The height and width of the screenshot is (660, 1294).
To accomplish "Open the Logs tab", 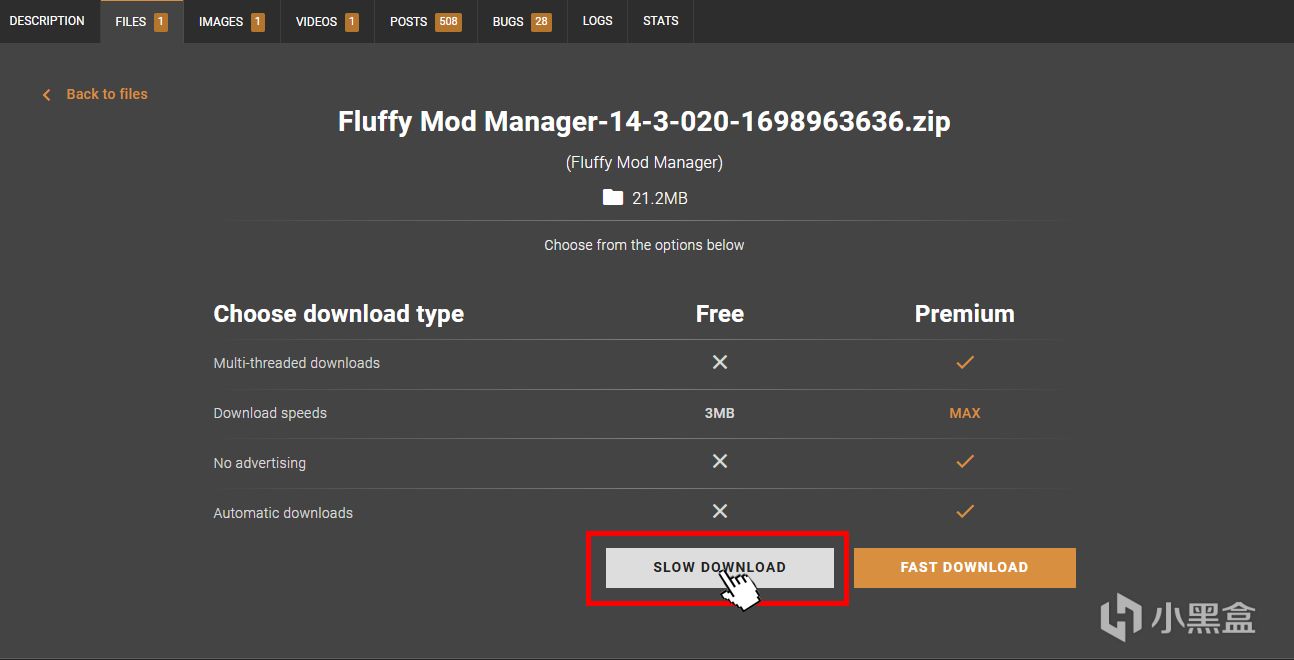I will [x=598, y=21].
